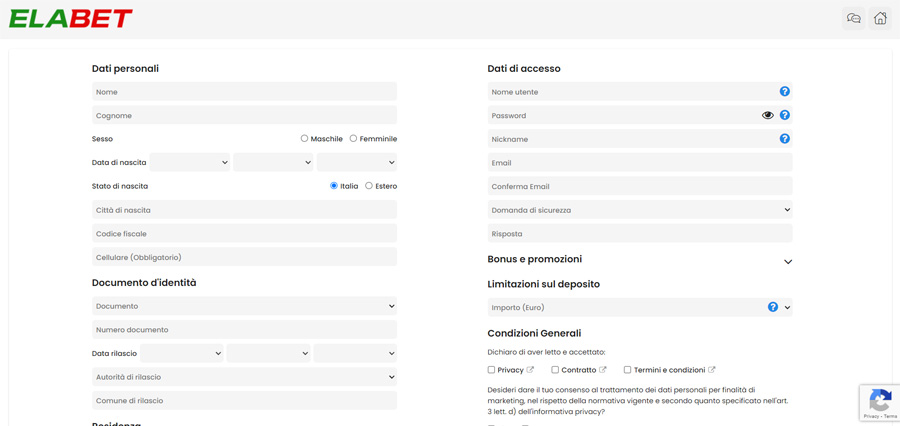Click the Dati personali heading
This screenshot has width=900, height=426.
(125, 69)
